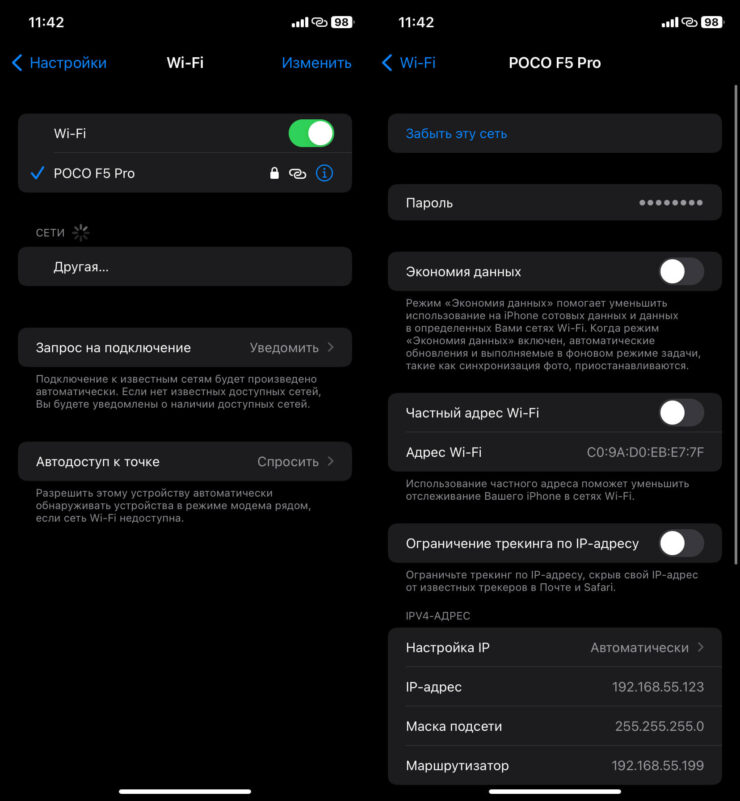The height and width of the screenshot is (801, 740).
Task: Open info details for POCO F5 Pro network
Action: 324,173
